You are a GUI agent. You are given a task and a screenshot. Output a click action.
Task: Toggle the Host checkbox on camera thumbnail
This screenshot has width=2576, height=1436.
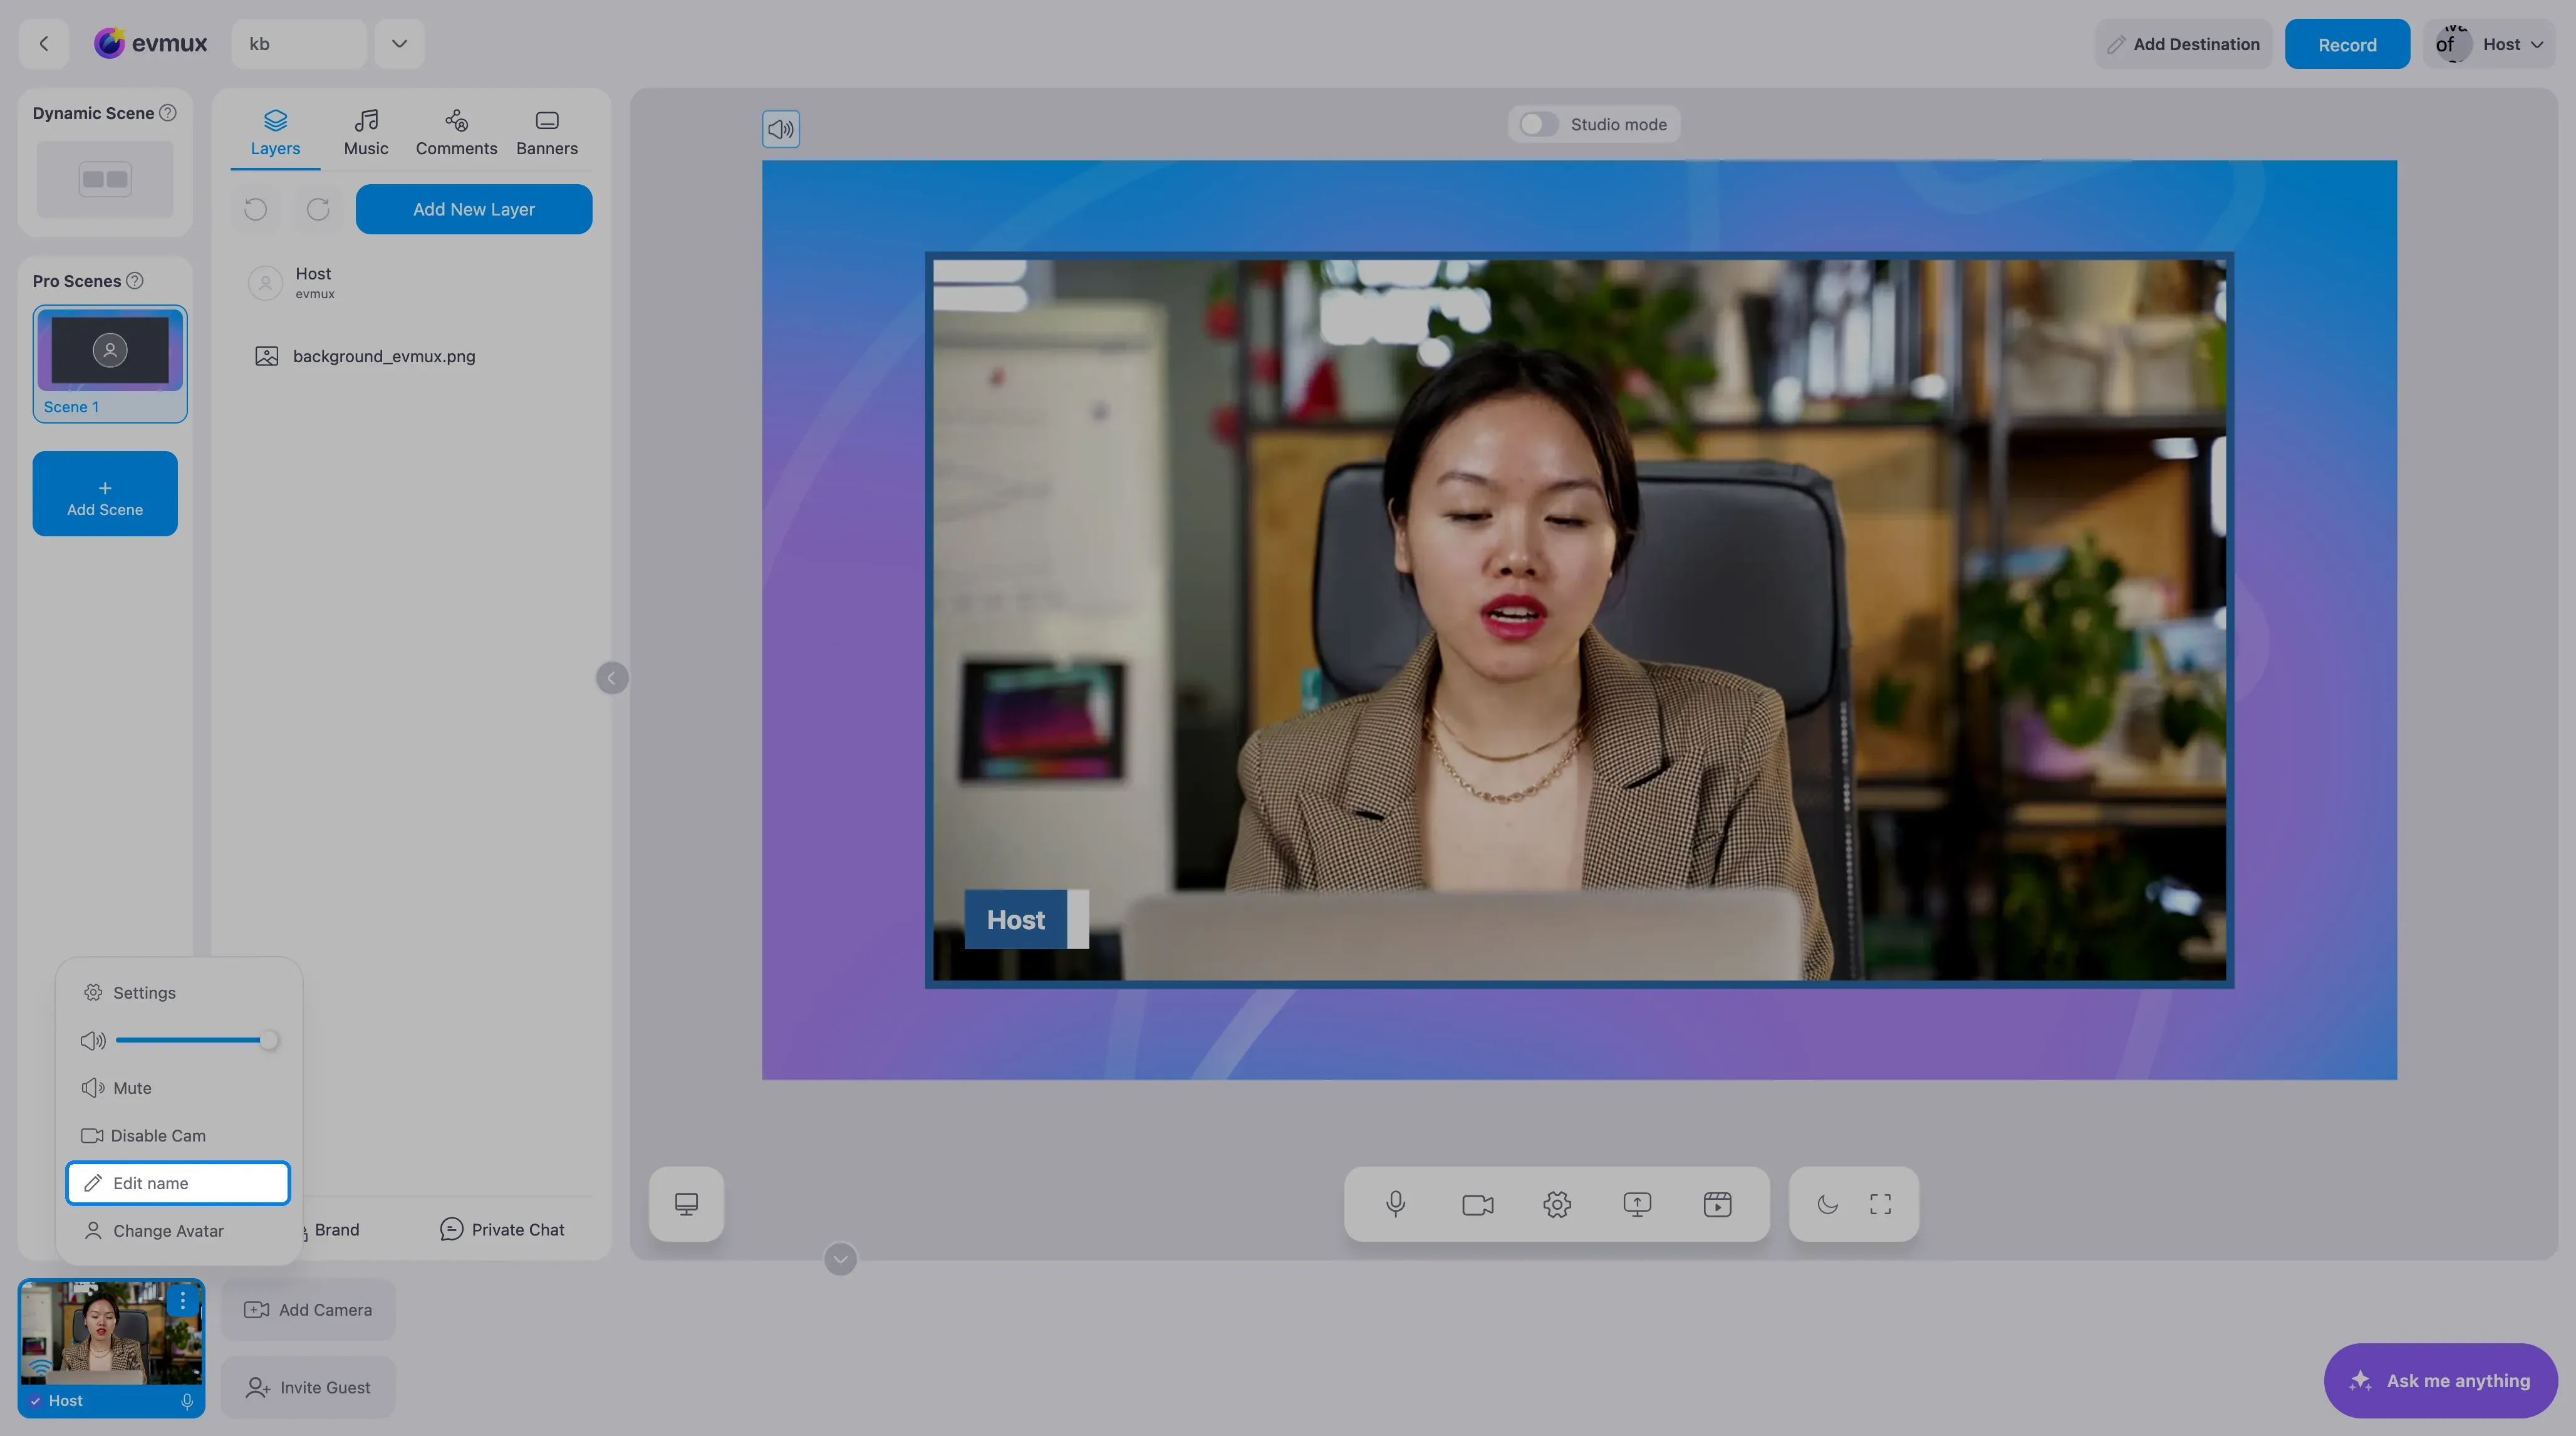36,1401
